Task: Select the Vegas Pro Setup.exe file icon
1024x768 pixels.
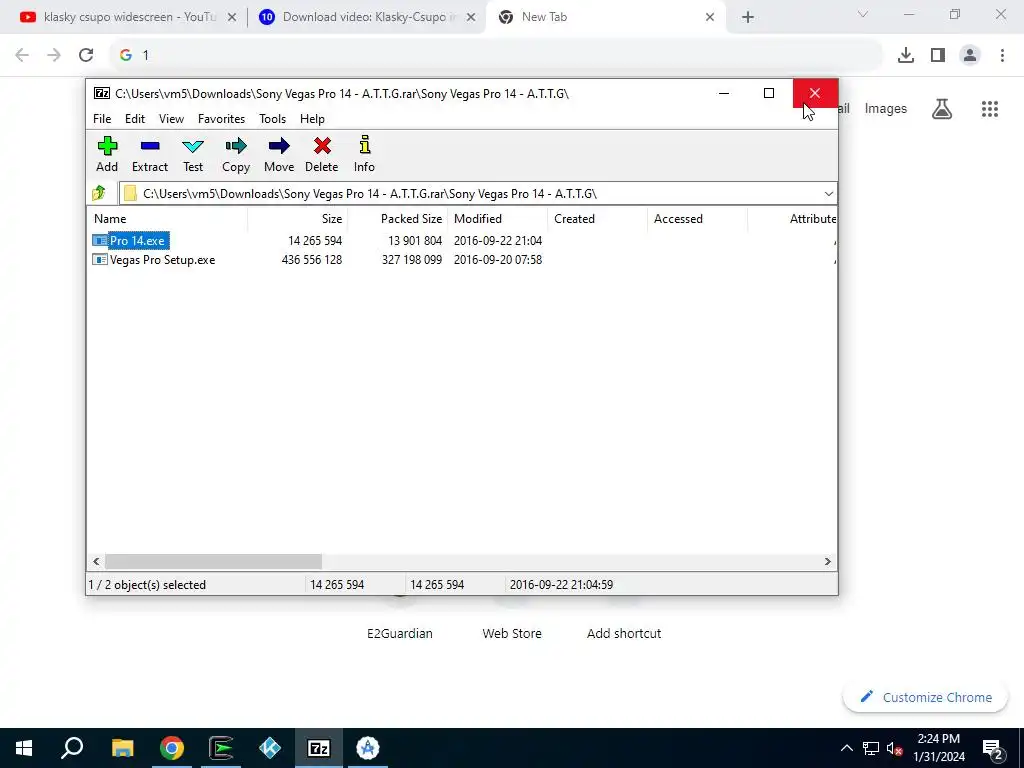Action: click(99, 260)
